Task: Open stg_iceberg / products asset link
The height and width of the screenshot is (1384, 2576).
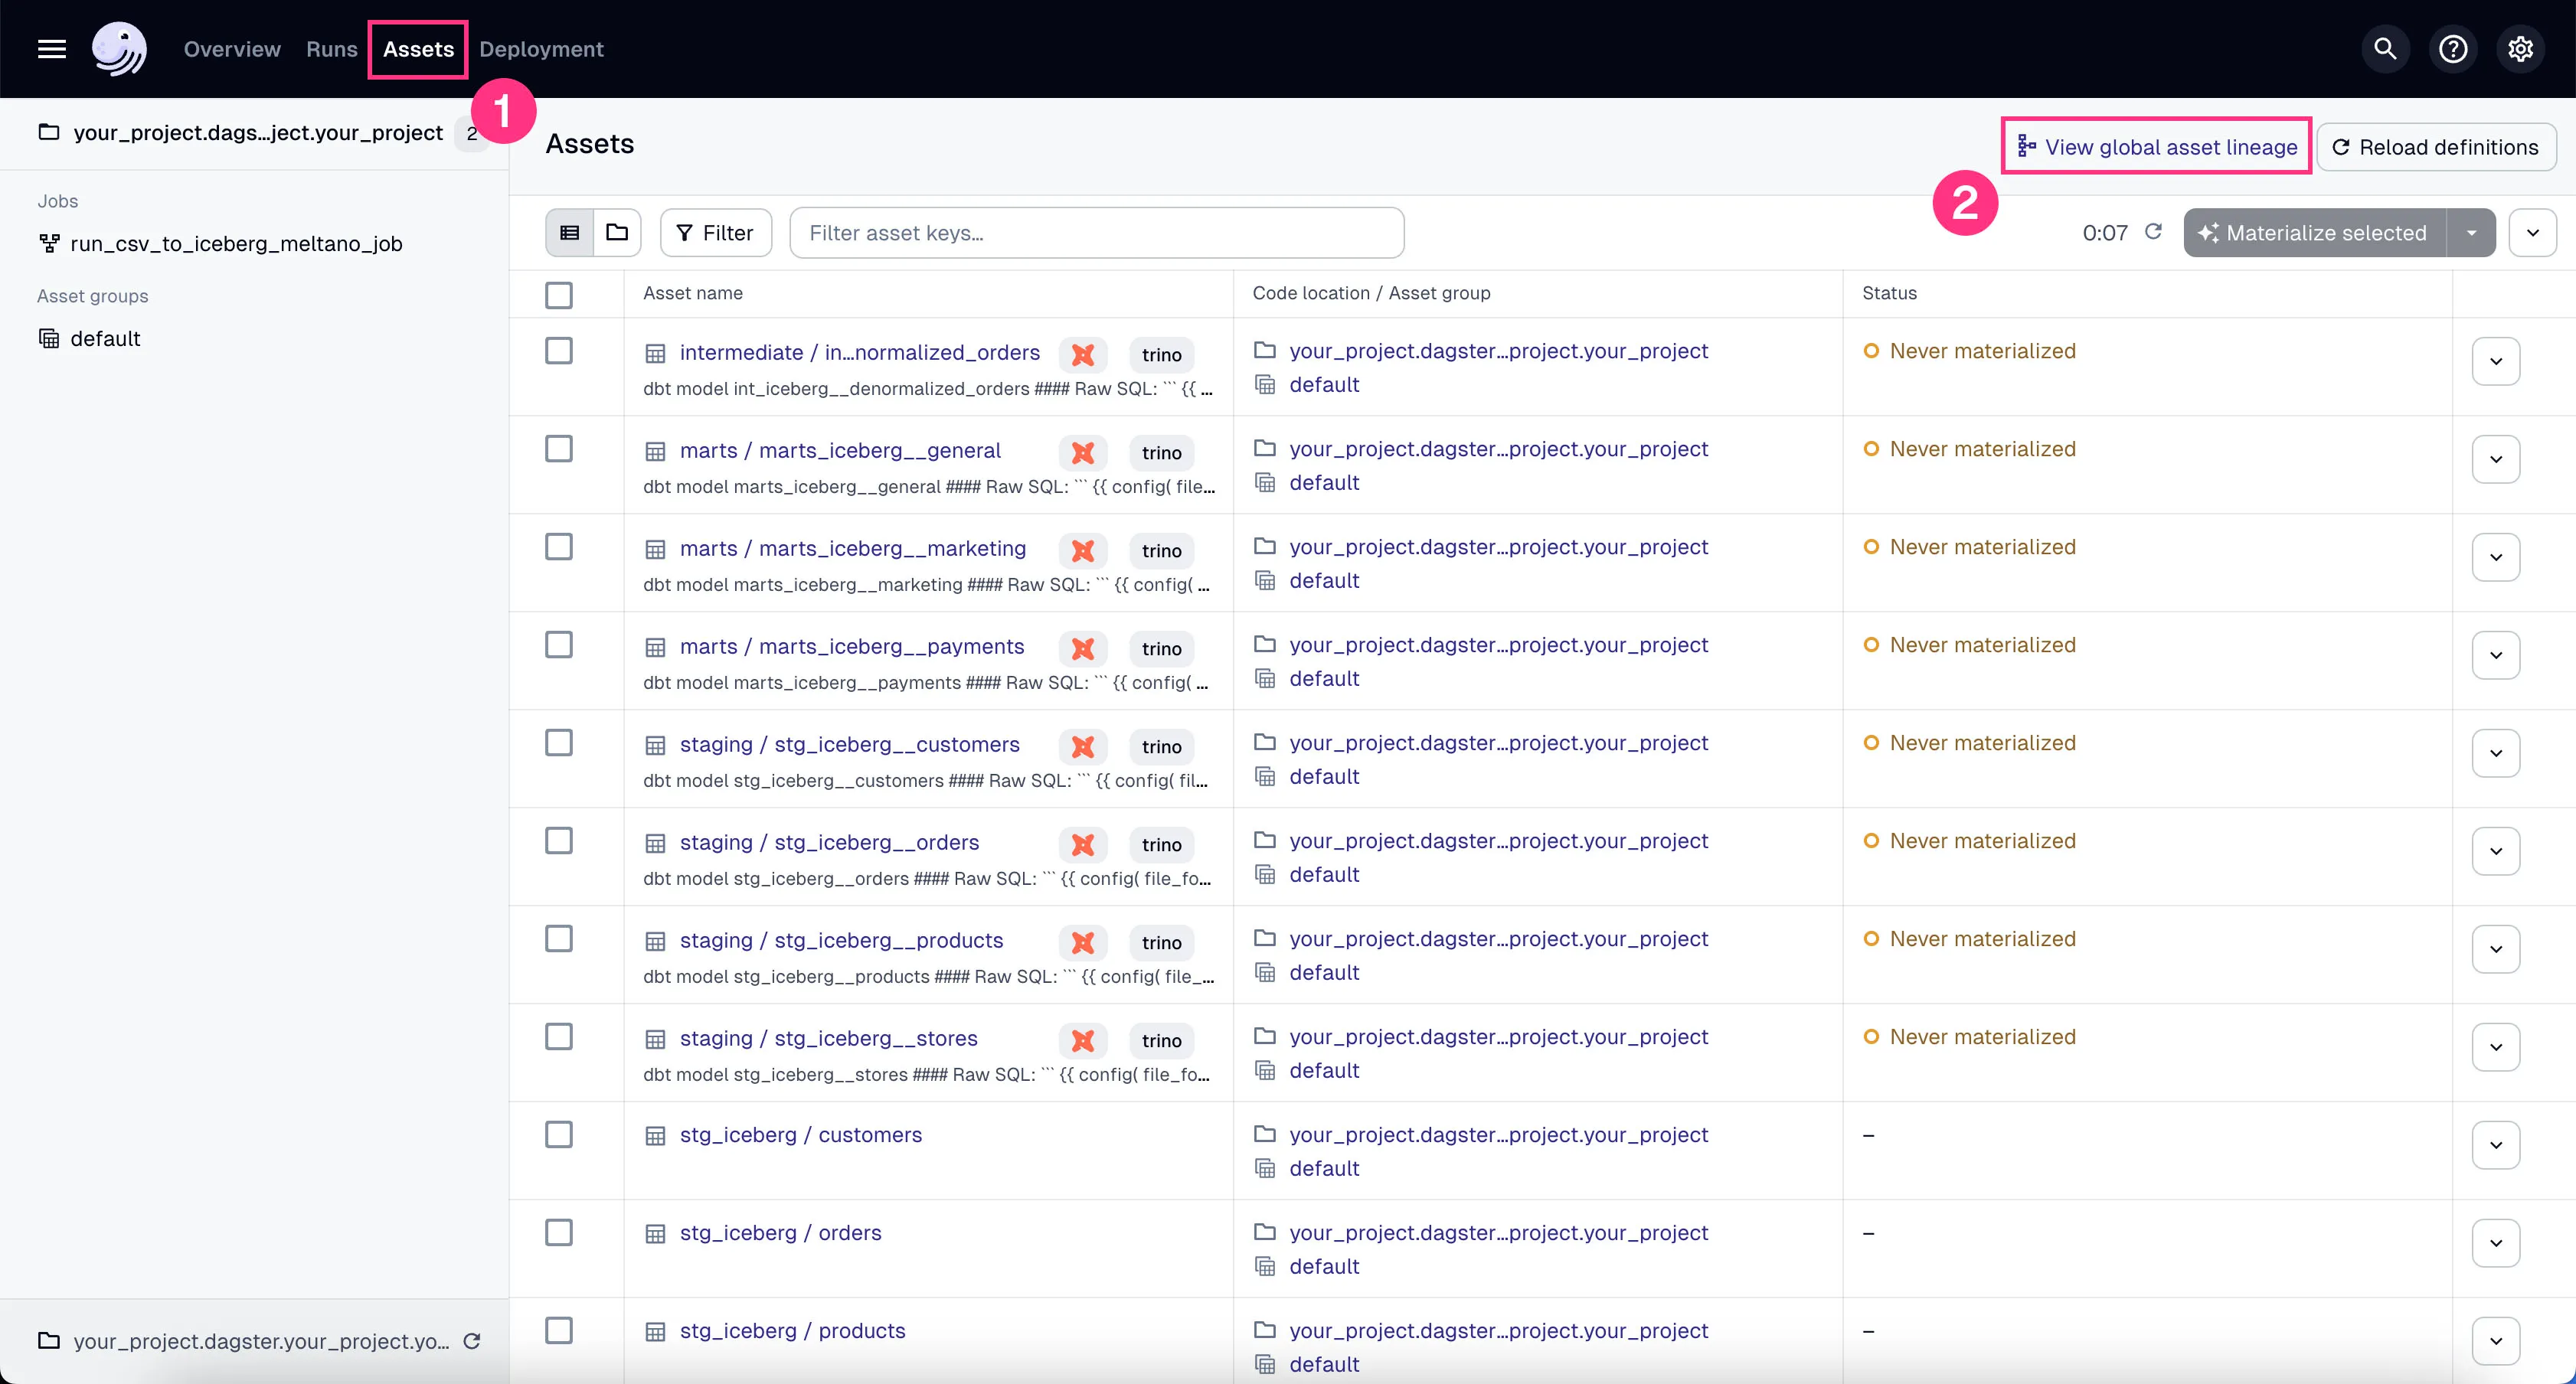Action: point(792,1331)
